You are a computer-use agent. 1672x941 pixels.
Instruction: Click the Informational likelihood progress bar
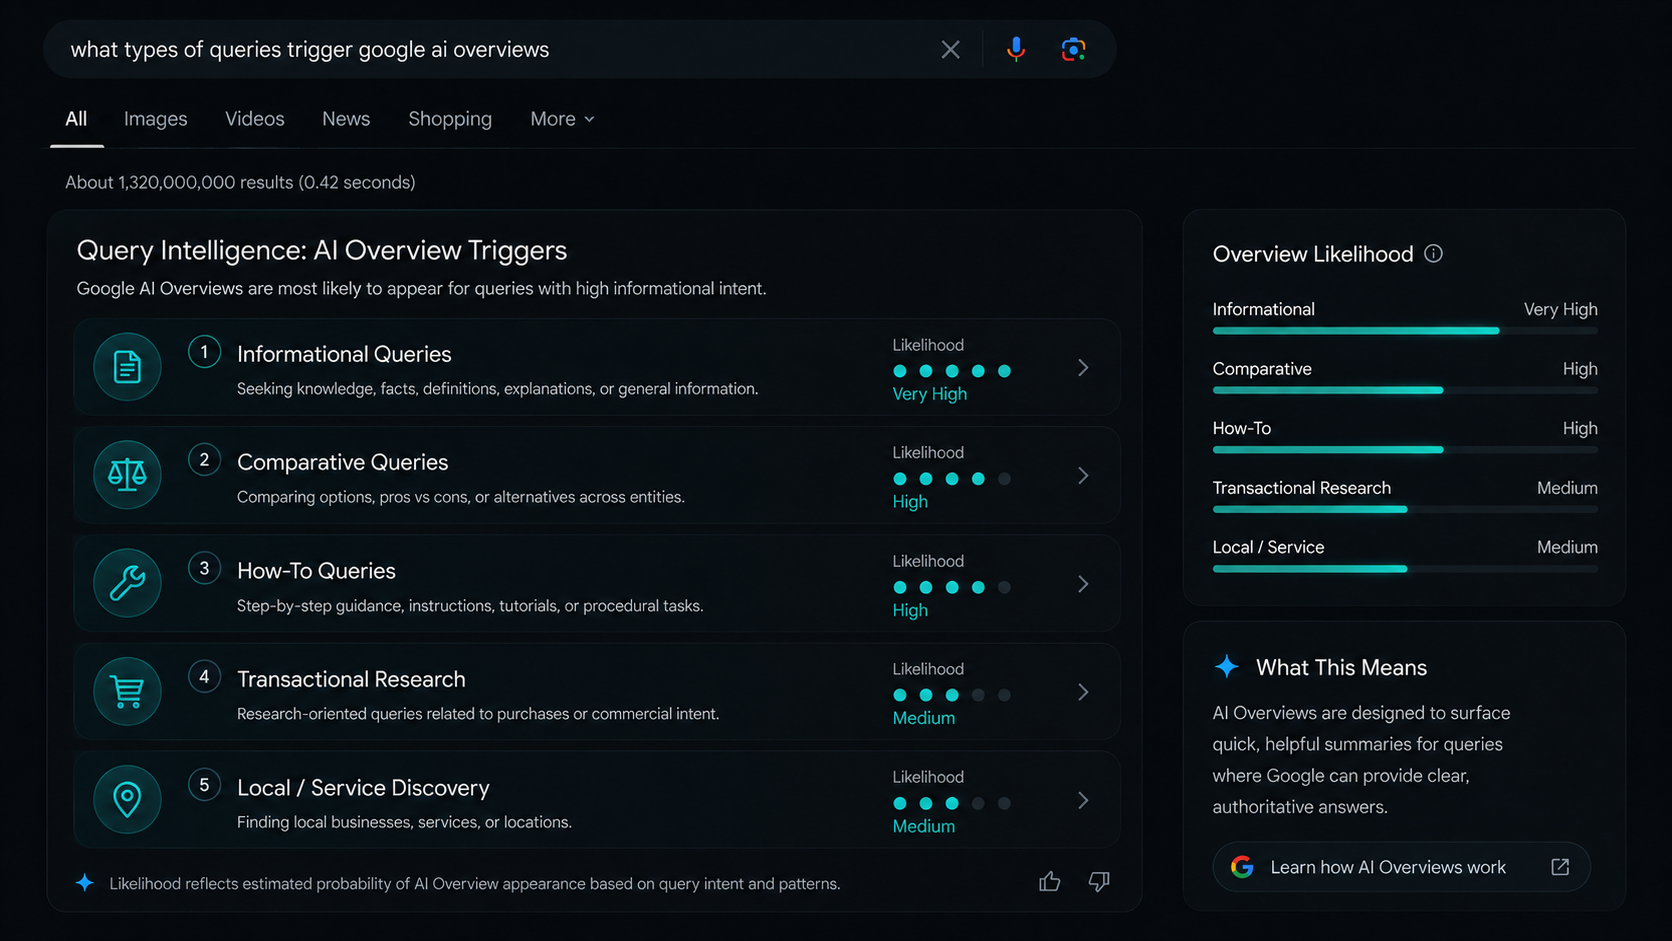pos(1405,330)
